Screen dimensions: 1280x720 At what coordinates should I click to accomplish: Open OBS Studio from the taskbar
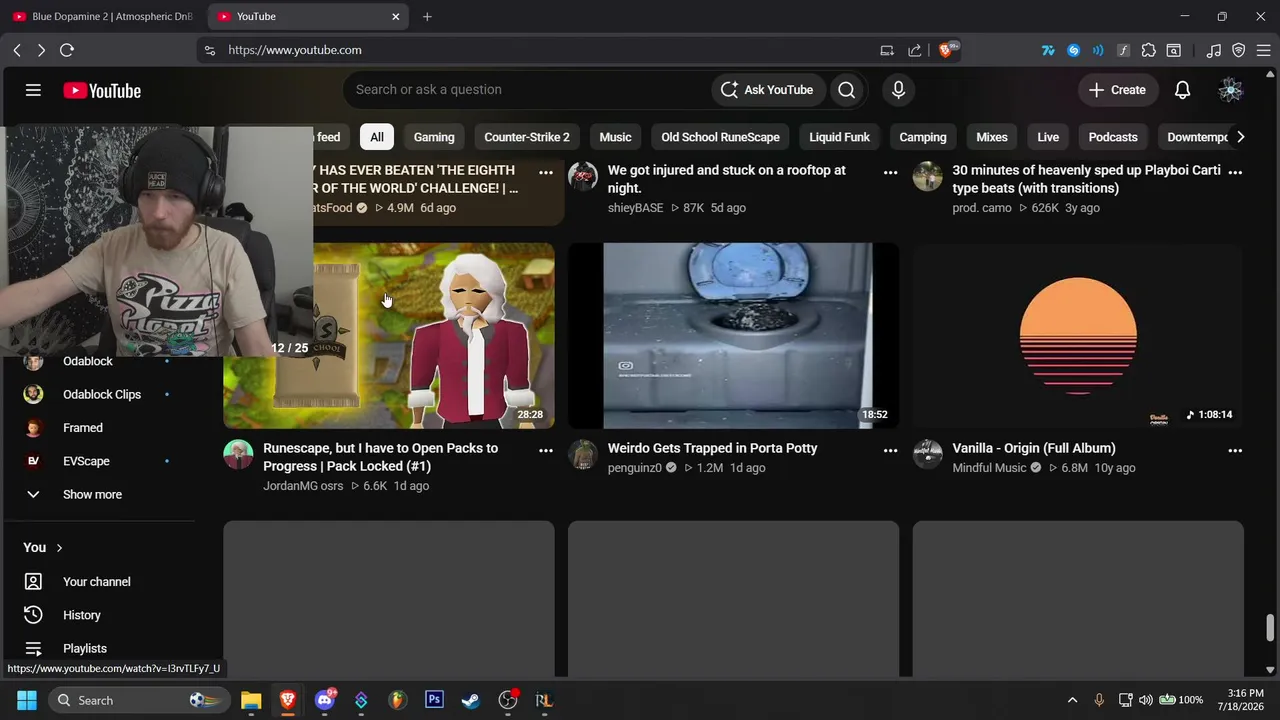coord(508,700)
